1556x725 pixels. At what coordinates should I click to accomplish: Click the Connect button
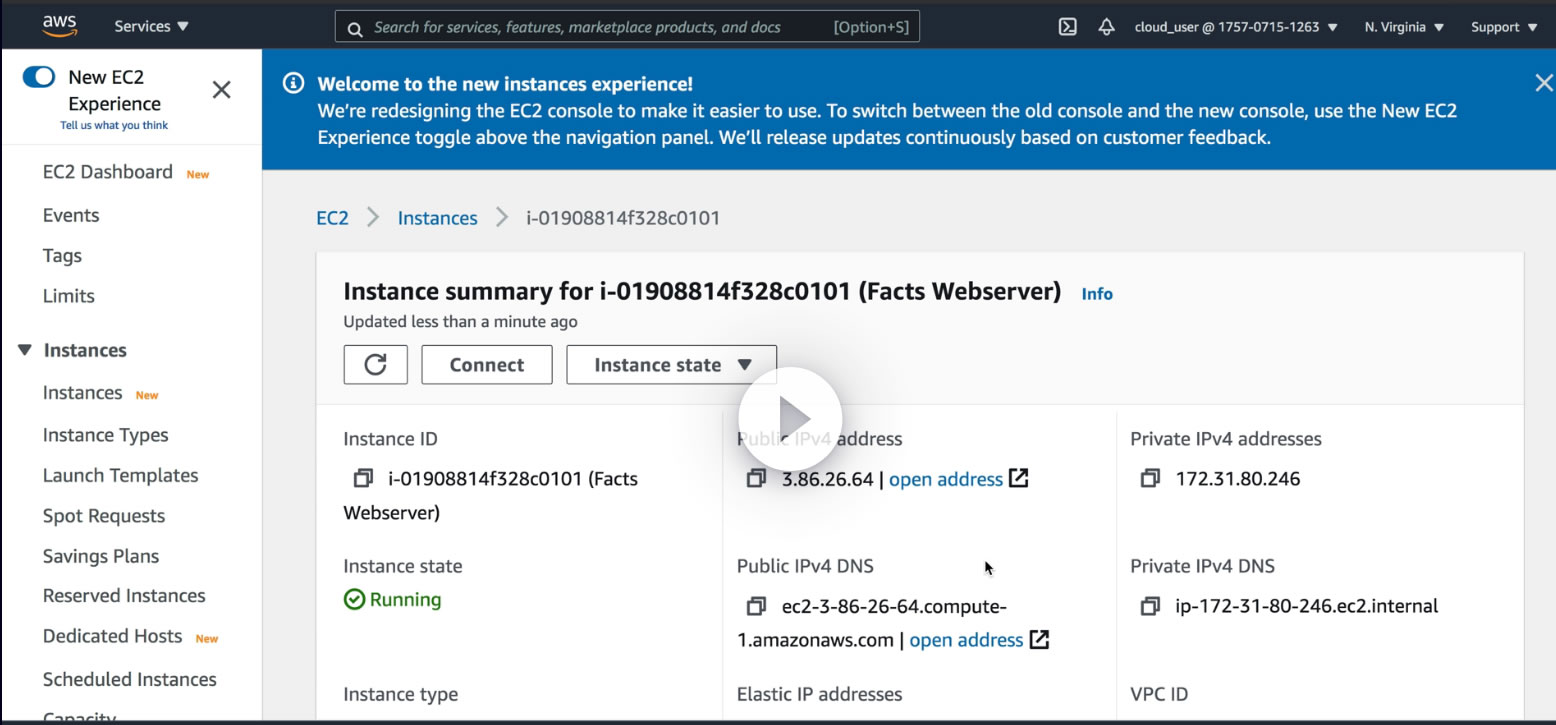click(x=486, y=365)
